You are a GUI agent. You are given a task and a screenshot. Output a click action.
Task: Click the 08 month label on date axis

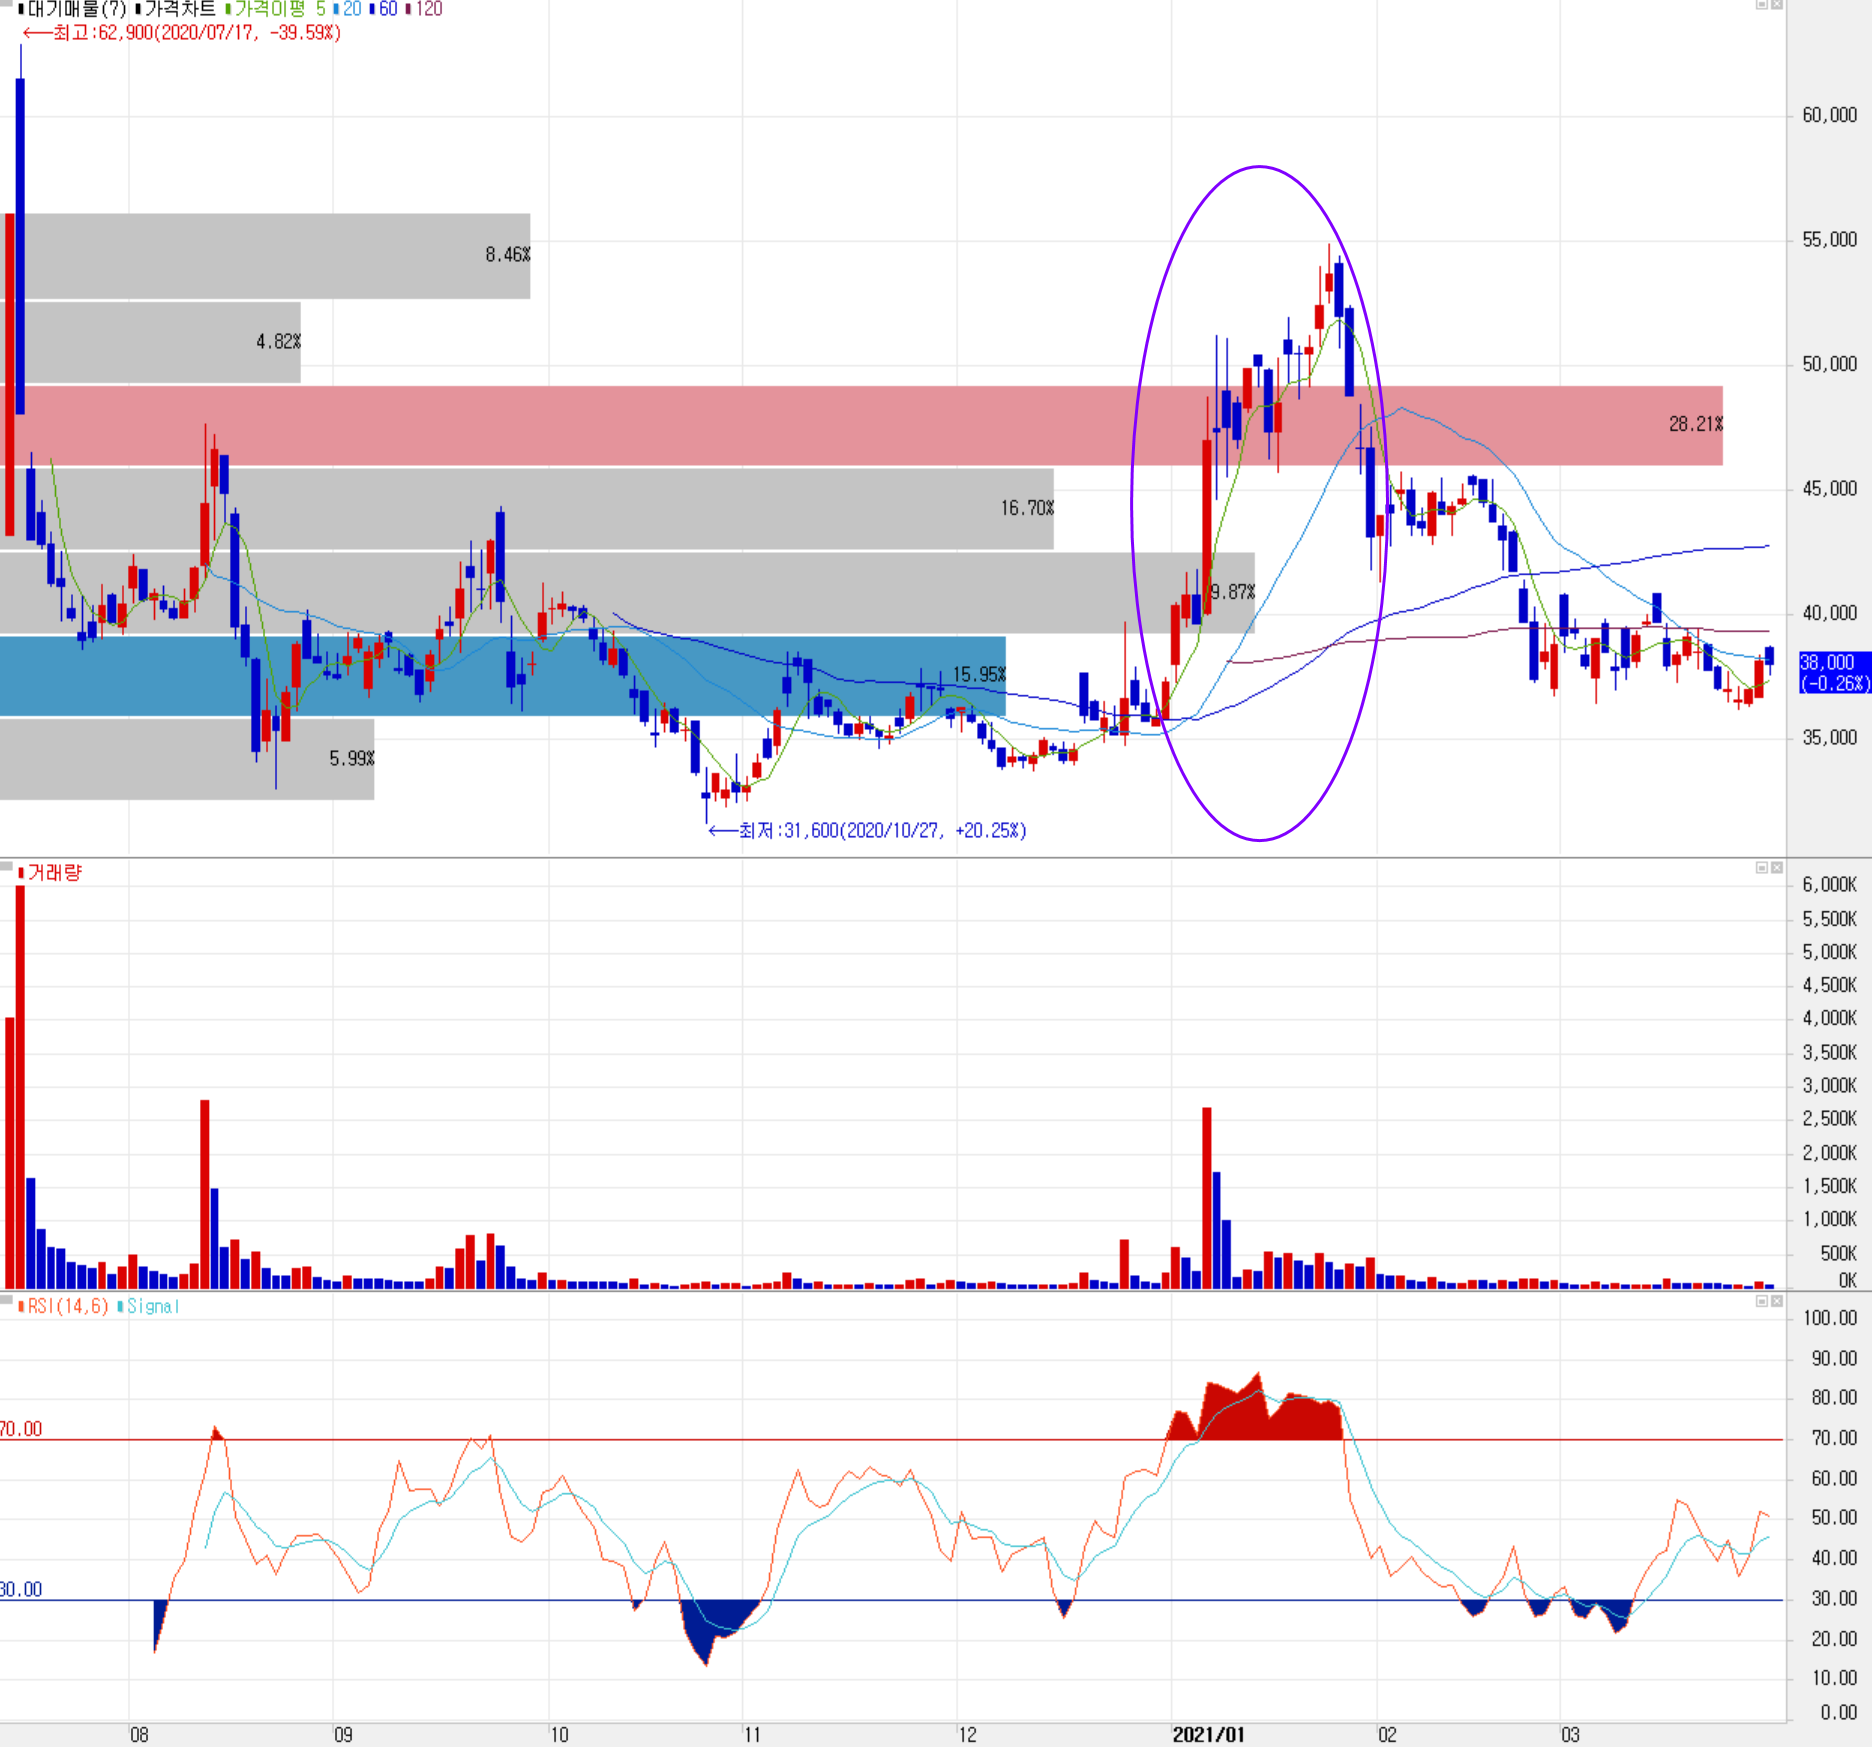(x=139, y=1735)
